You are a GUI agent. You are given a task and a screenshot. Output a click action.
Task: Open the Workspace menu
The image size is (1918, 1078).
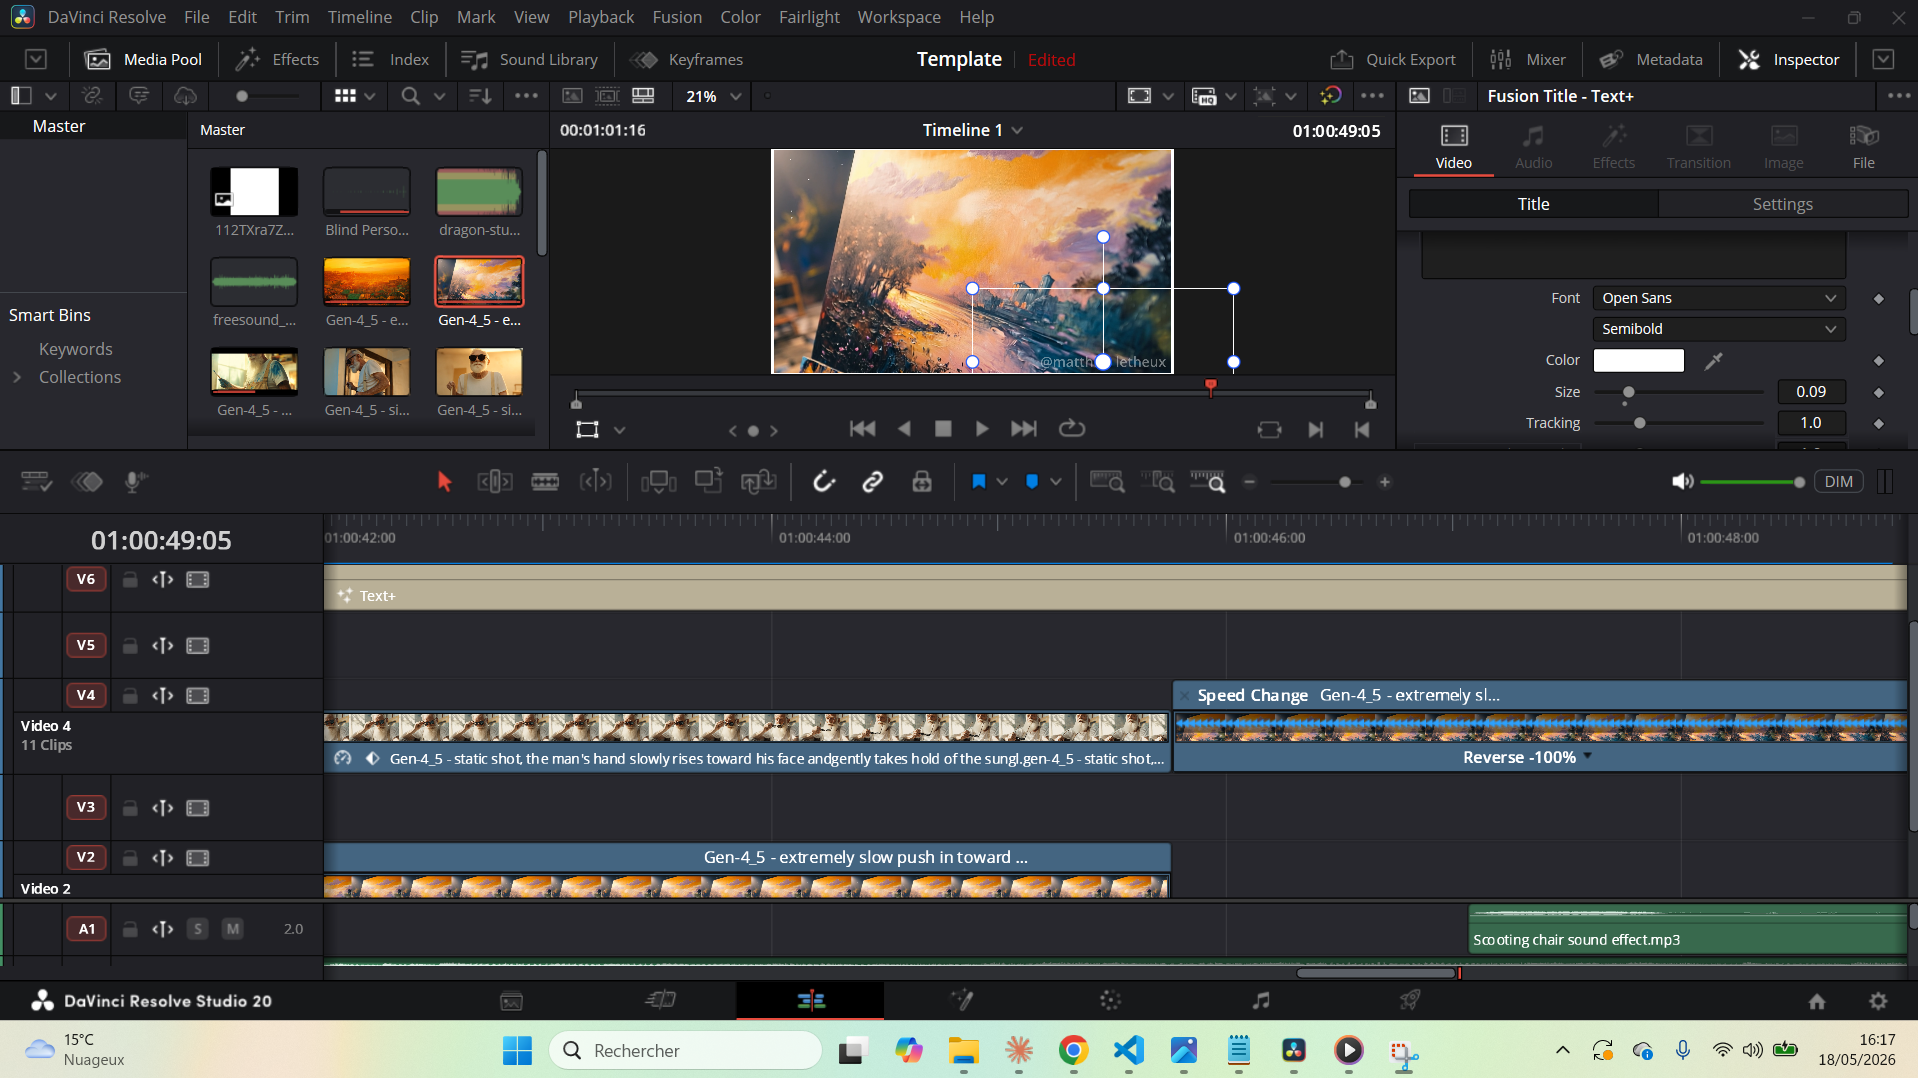(x=899, y=17)
